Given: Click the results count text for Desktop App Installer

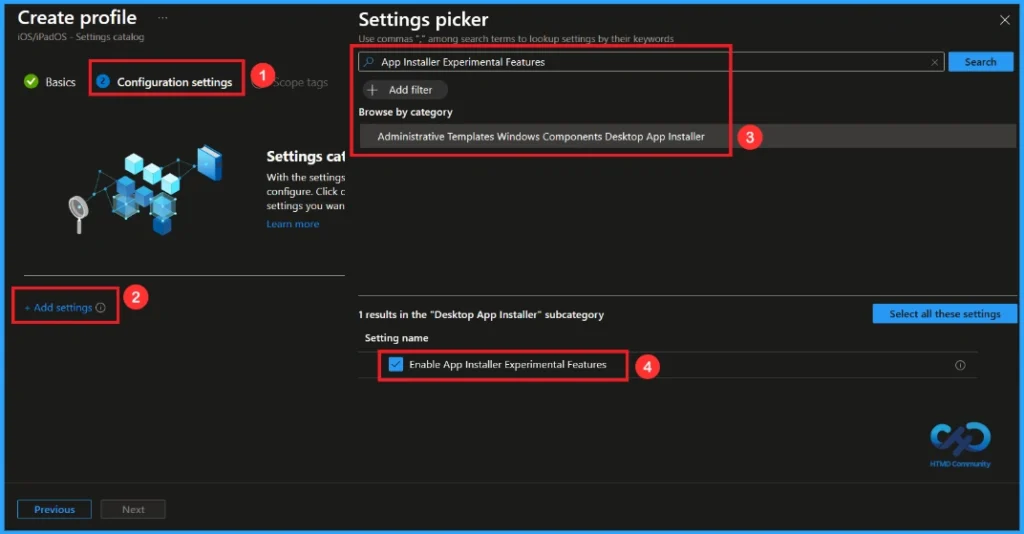Looking at the screenshot, I should tap(481, 315).
